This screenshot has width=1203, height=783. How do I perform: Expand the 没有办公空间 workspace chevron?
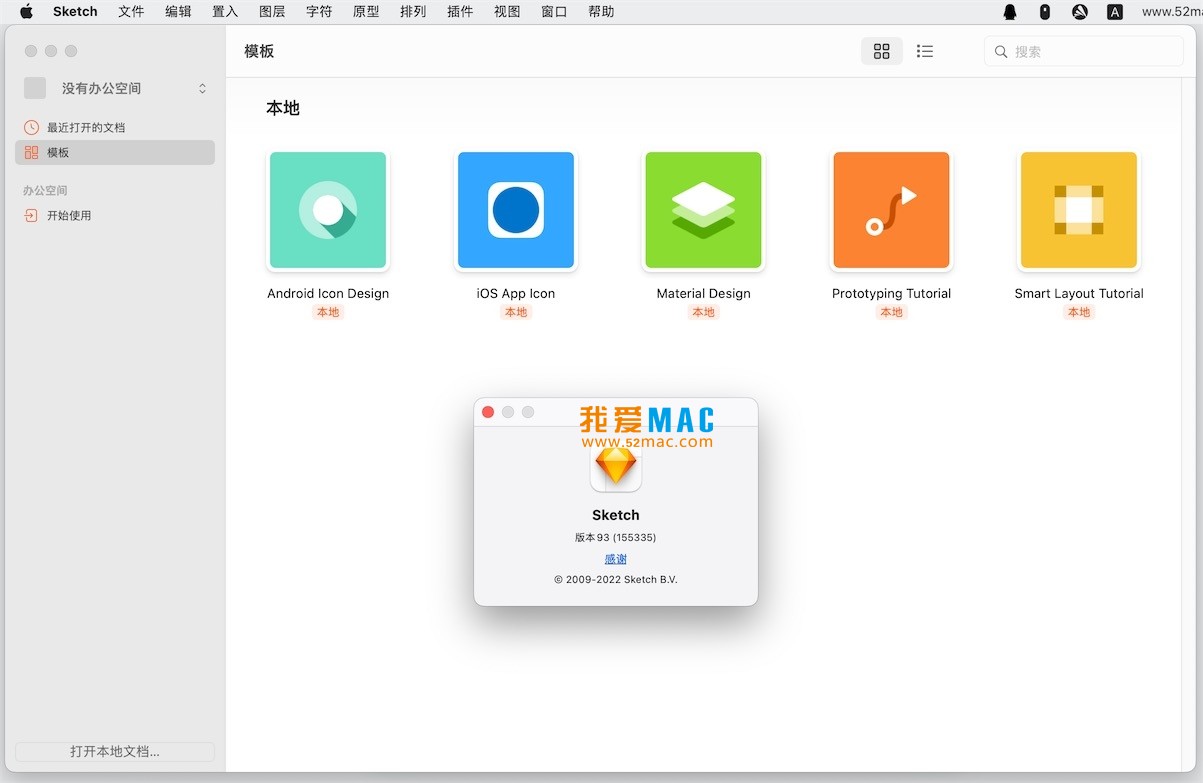pyautogui.click(x=201, y=88)
